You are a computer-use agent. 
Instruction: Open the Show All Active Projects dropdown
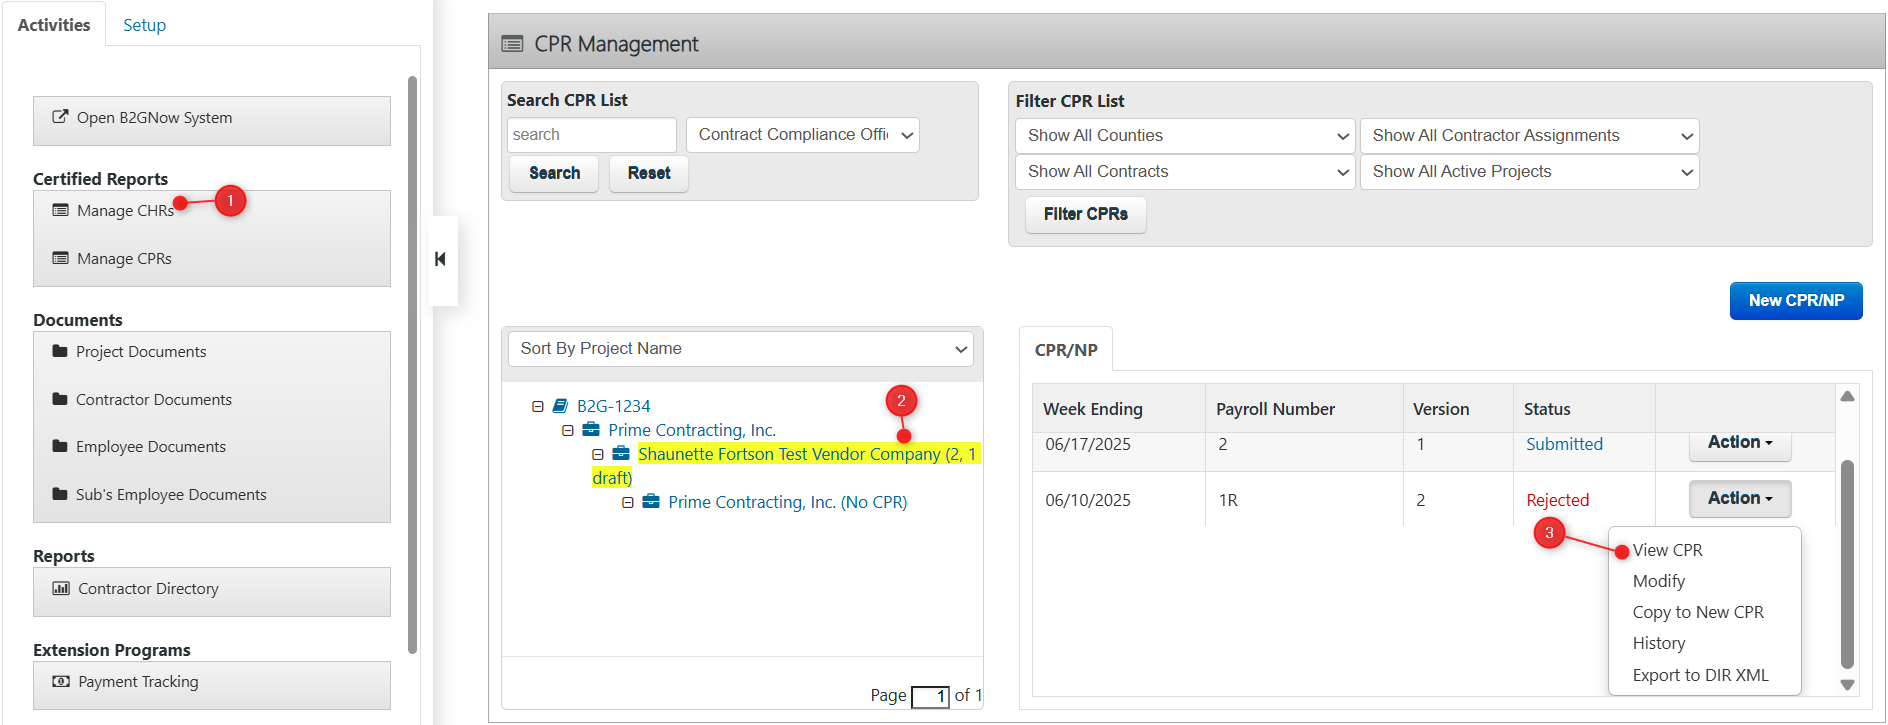click(x=1529, y=172)
